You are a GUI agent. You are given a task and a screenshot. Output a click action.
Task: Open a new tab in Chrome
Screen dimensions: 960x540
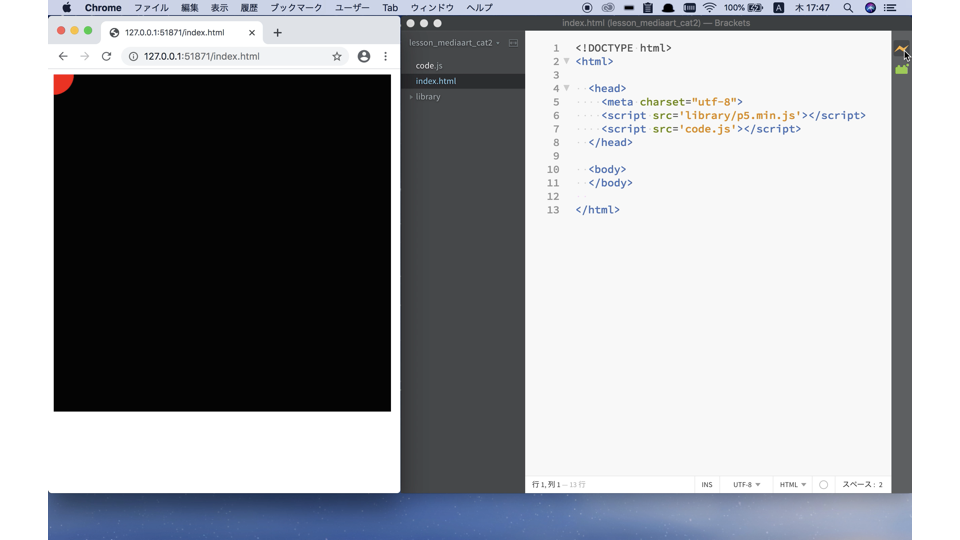tap(277, 32)
